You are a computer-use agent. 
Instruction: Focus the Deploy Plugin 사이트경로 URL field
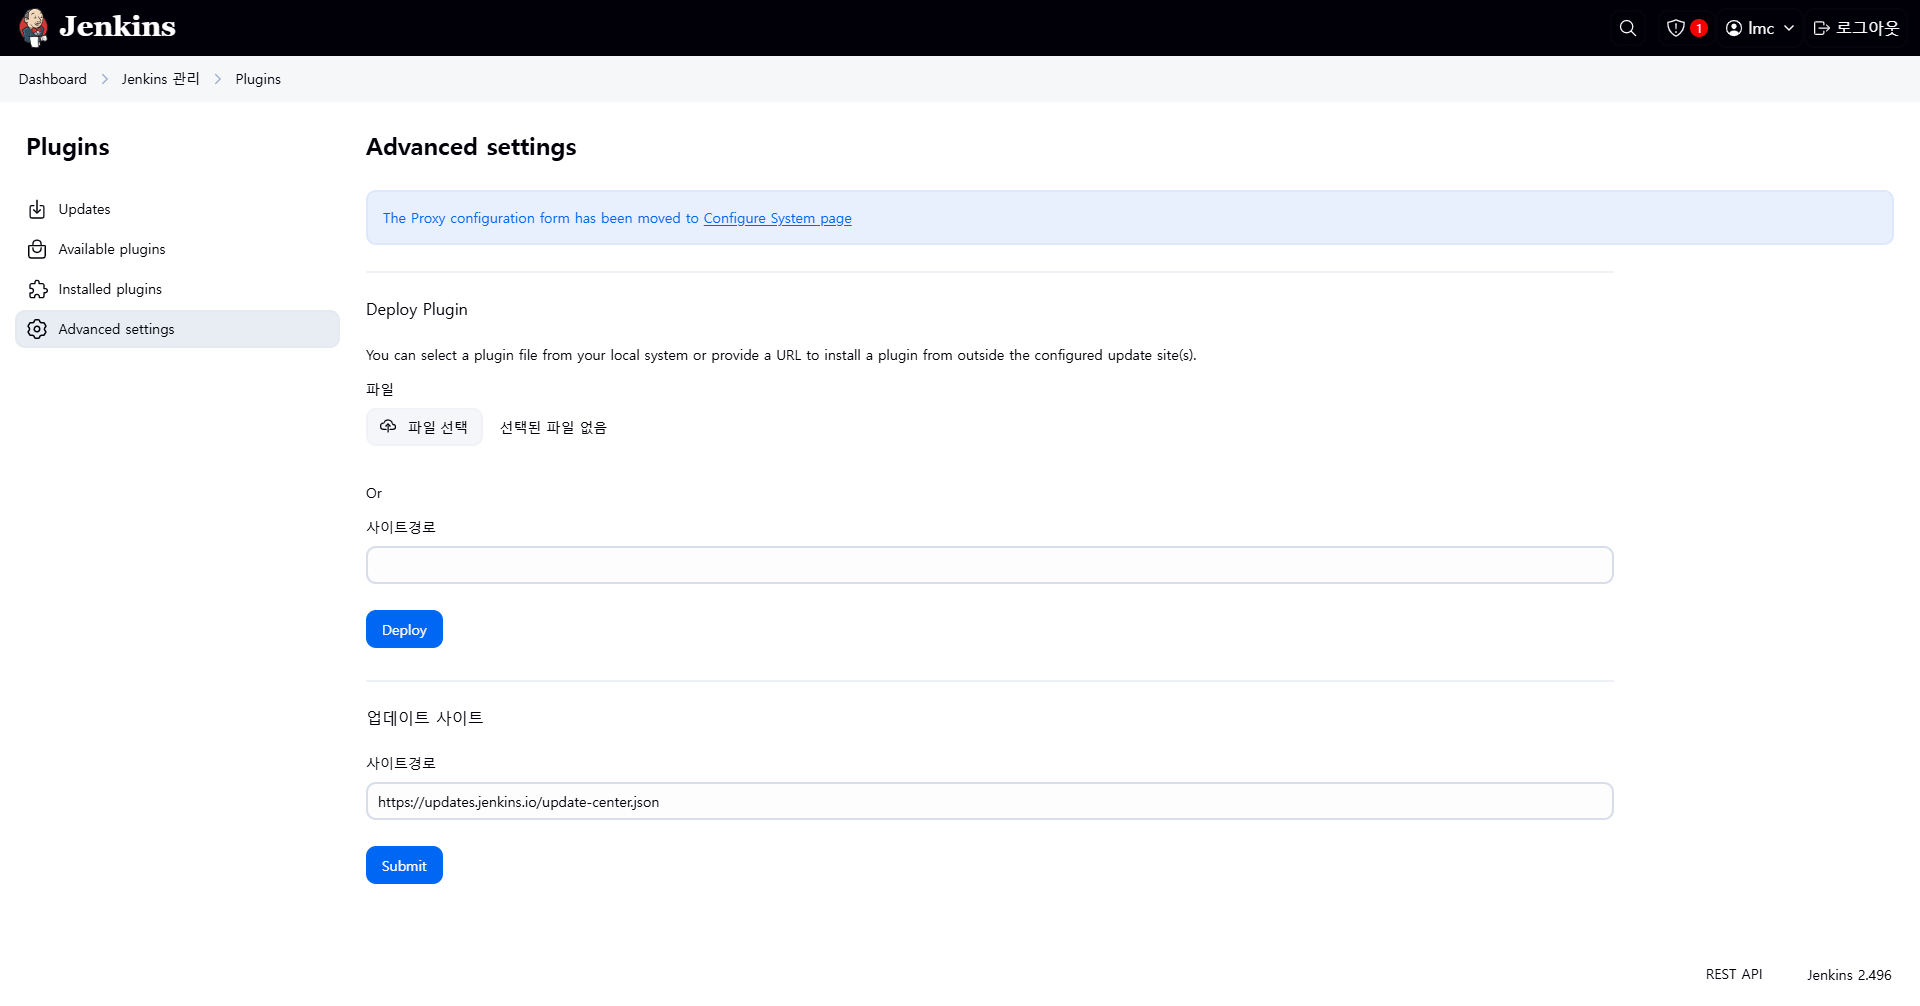[989, 565]
